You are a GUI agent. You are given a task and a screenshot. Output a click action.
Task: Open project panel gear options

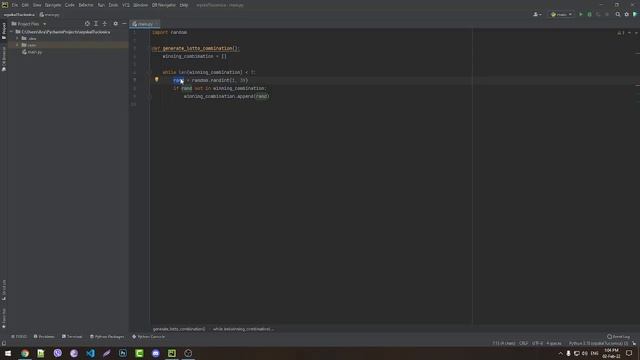[x=116, y=24]
